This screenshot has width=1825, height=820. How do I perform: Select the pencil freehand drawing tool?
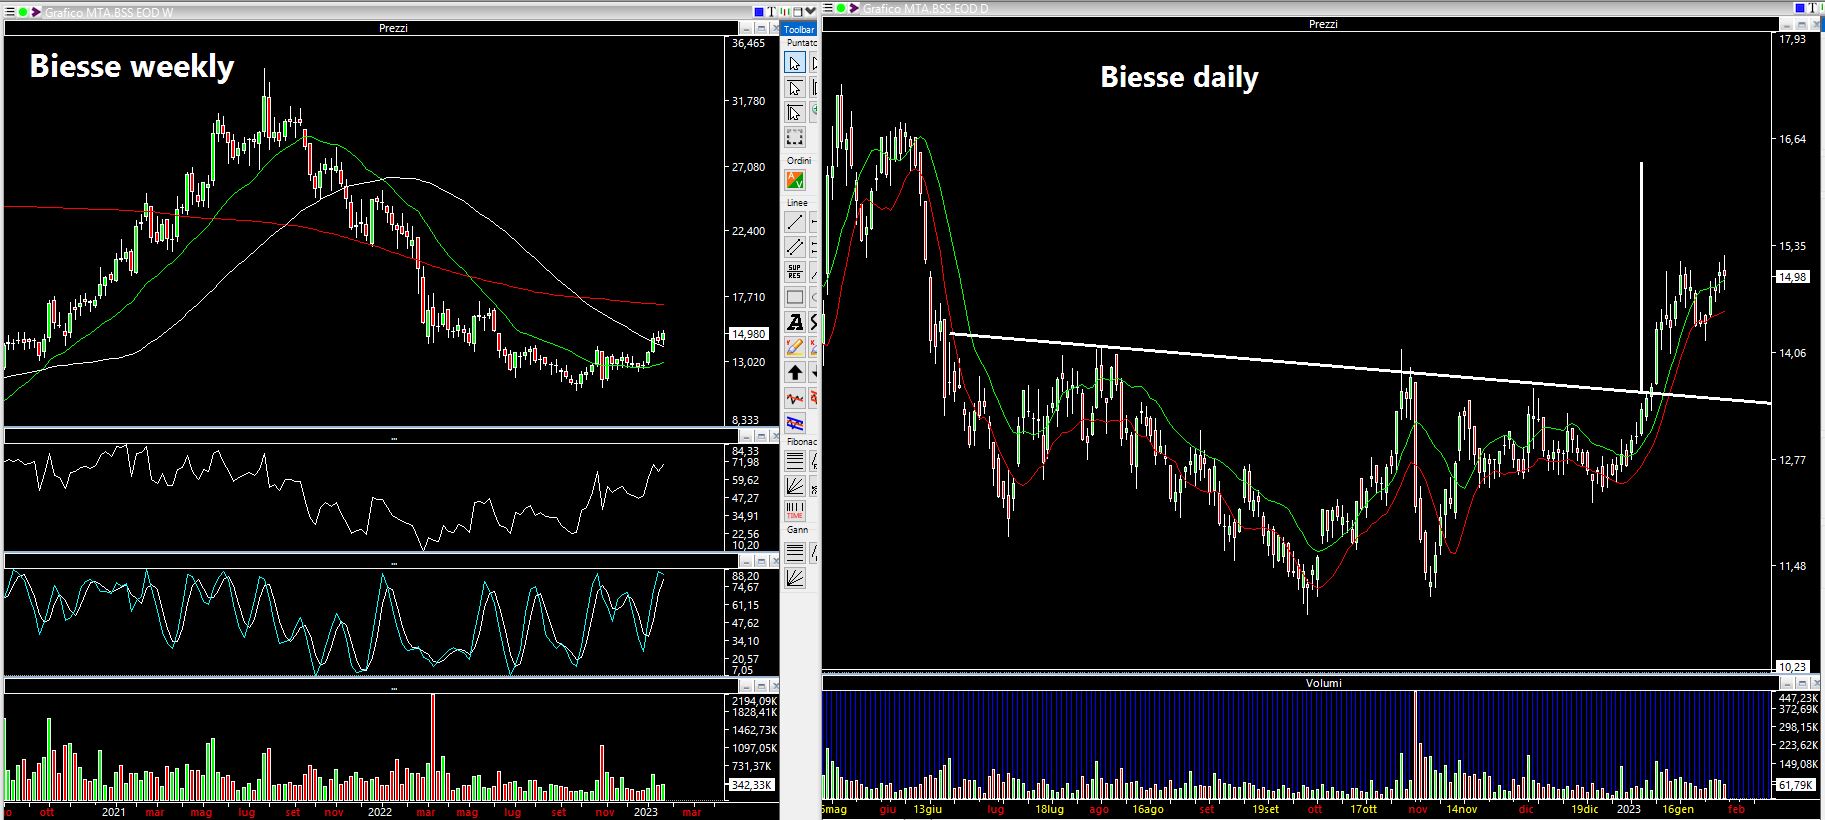(795, 347)
